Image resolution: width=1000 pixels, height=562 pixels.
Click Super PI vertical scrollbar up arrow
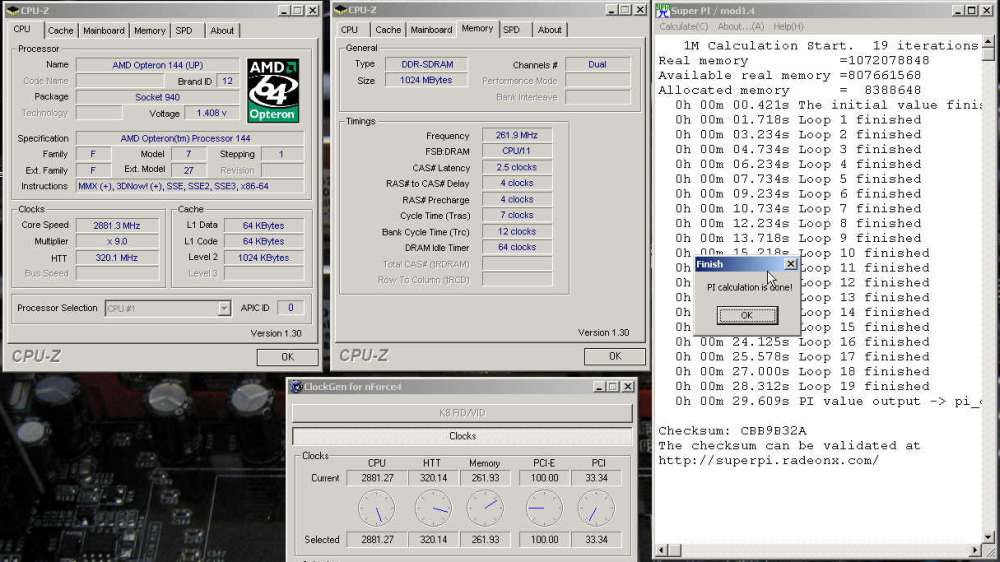coord(988,41)
